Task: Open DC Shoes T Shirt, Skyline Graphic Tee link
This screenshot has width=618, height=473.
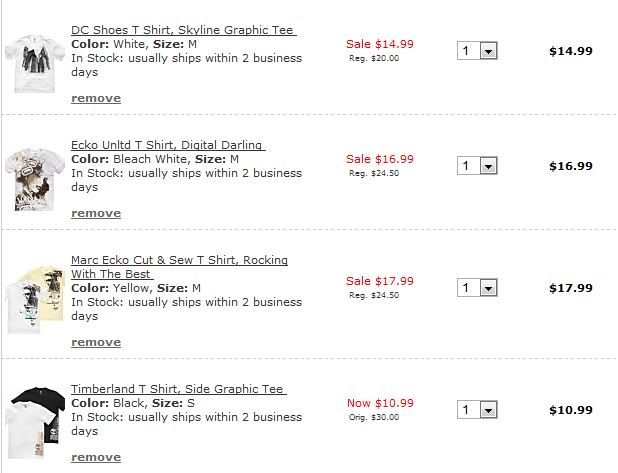Action: click(184, 30)
